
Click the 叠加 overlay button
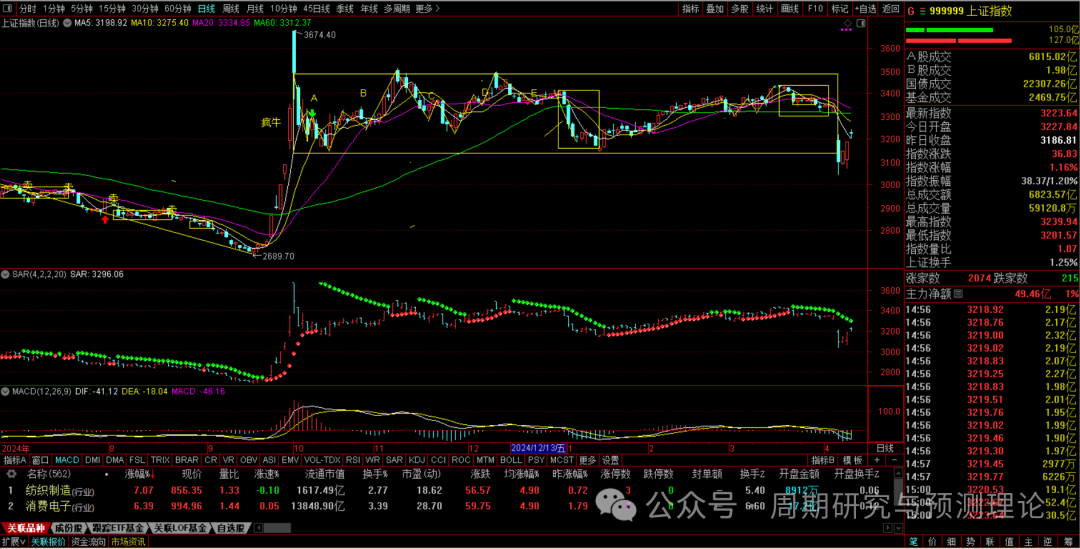point(714,8)
